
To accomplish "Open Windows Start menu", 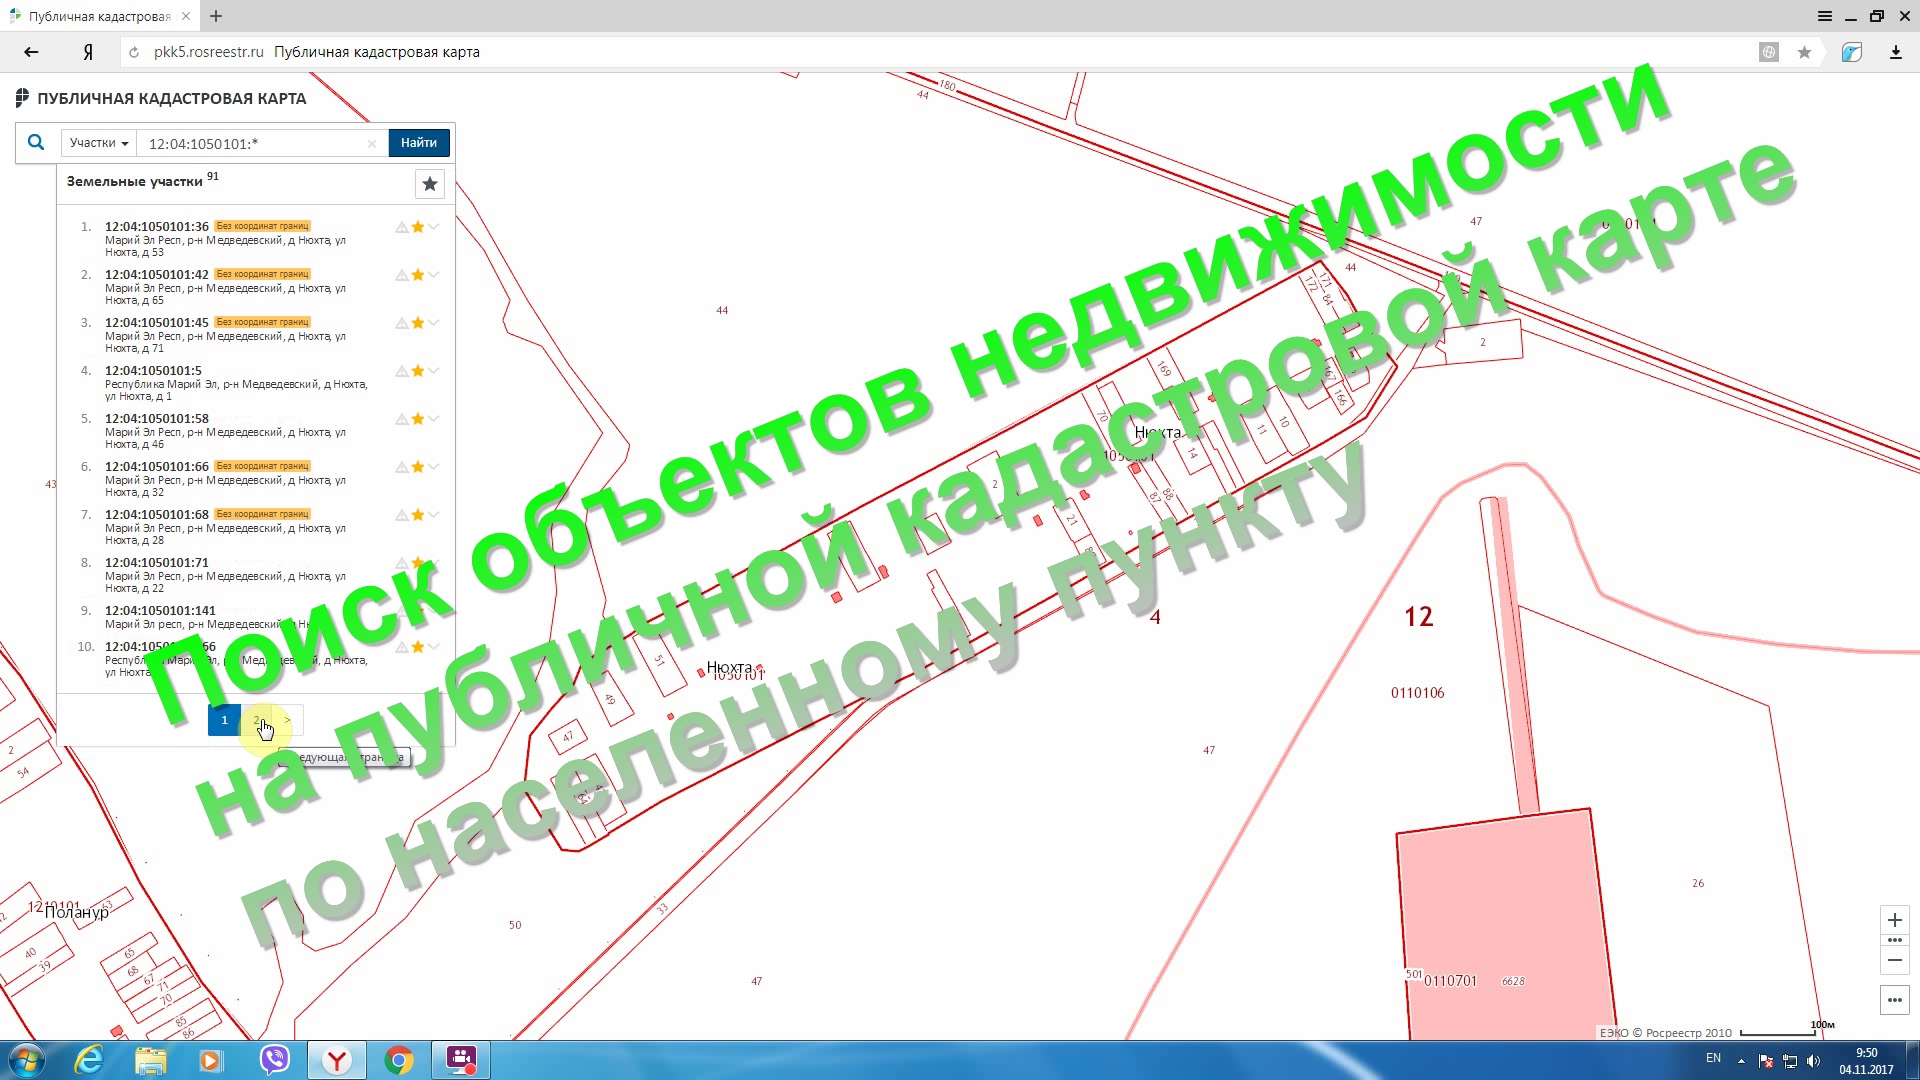I will (x=27, y=1060).
